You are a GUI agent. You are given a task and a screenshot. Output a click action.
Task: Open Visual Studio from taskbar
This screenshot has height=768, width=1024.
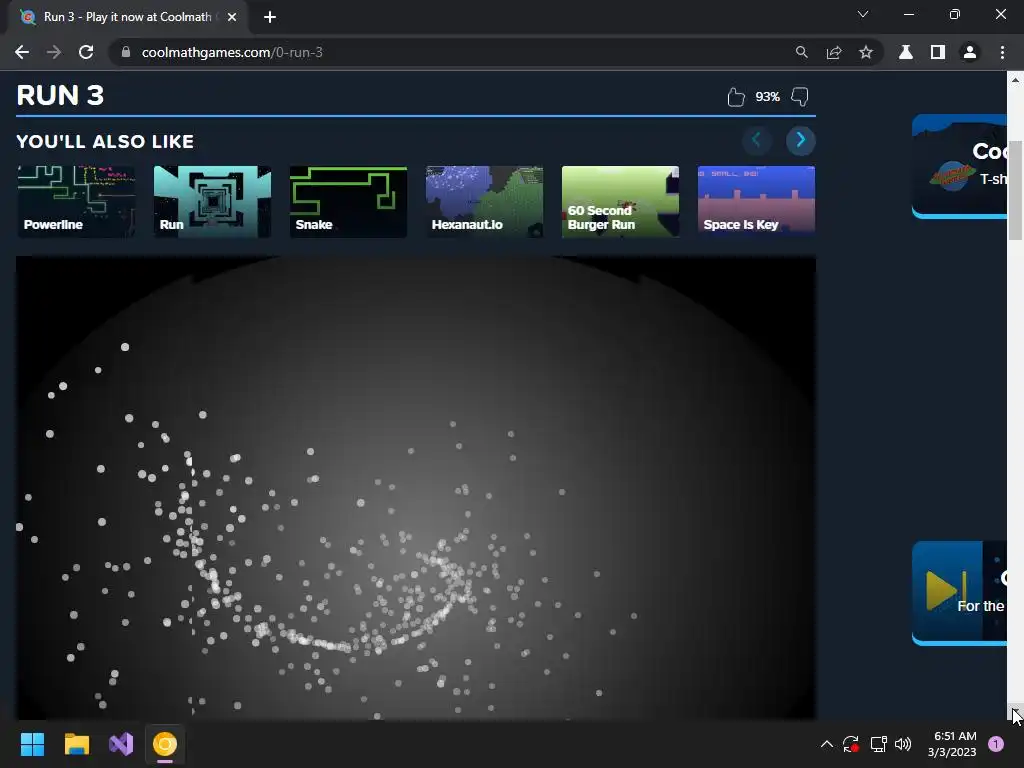click(x=121, y=744)
